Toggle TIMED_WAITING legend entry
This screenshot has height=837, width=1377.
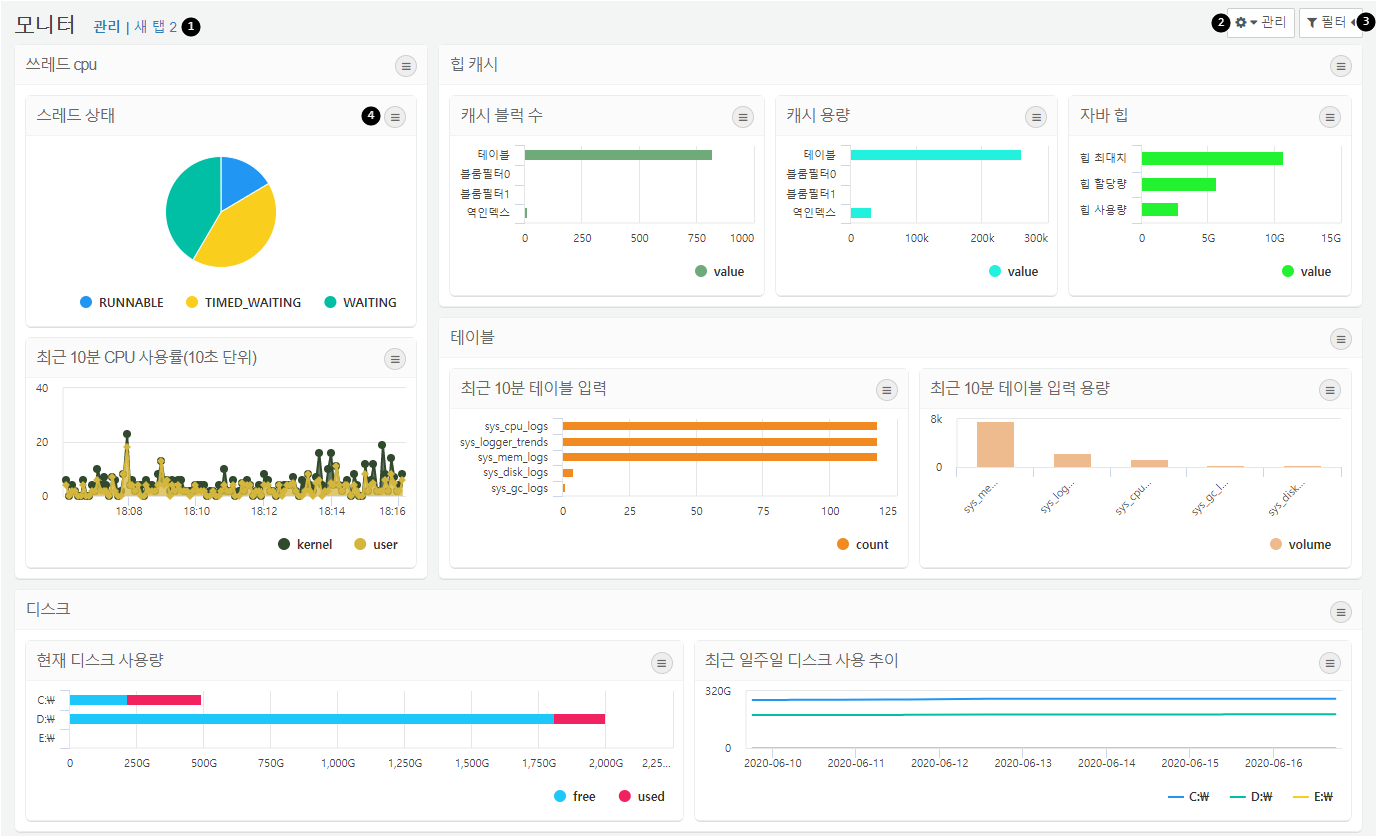[x=243, y=302]
